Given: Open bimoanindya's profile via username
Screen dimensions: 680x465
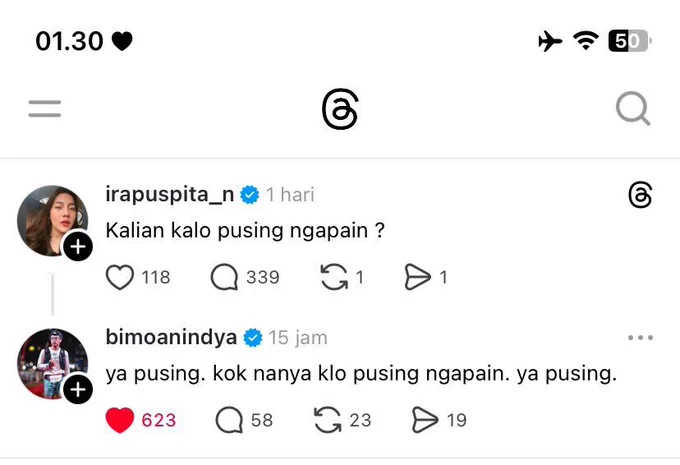Looking at the screenshot, I should pos(171,337).
